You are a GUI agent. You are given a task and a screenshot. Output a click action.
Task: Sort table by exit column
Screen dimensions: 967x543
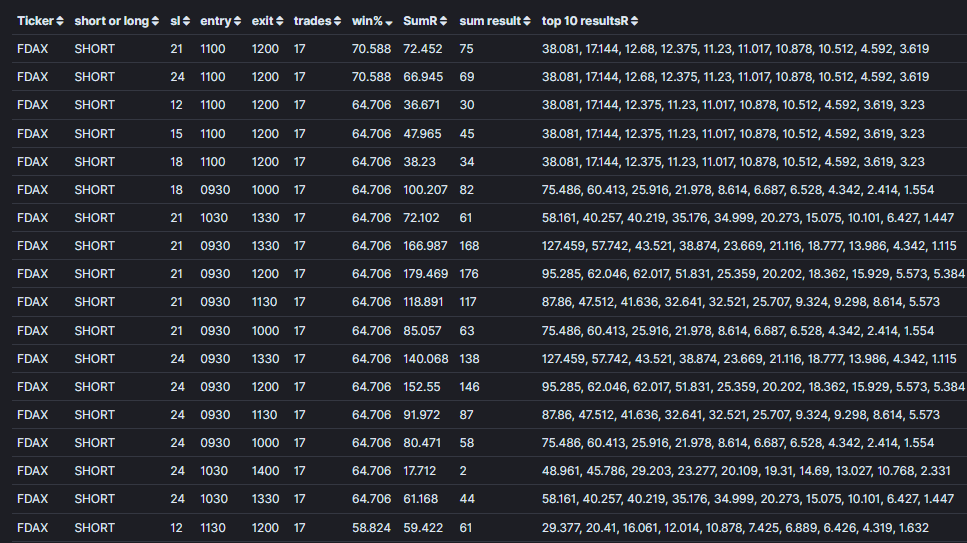267,21
